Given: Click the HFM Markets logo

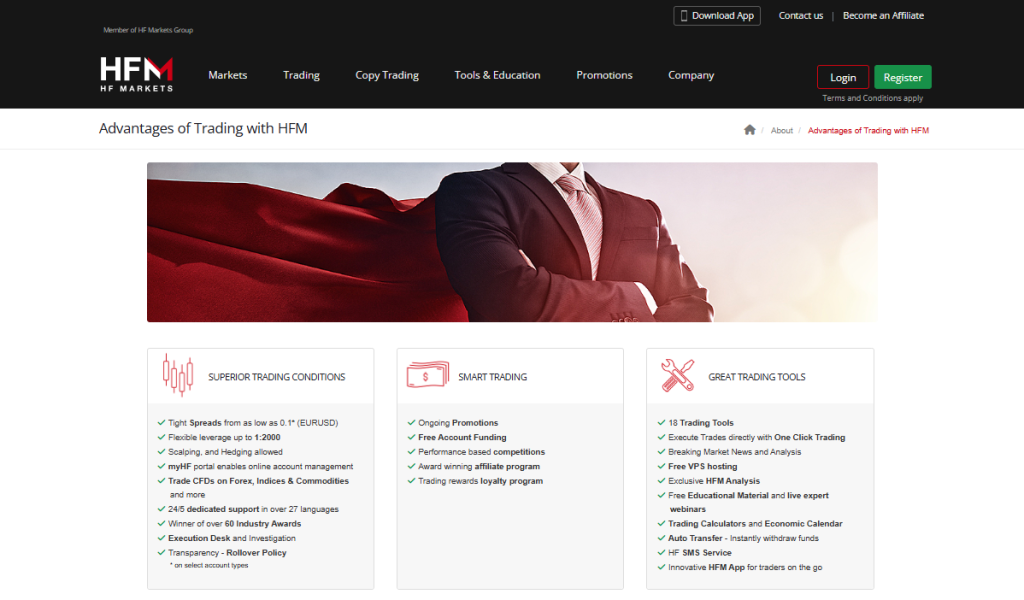Looking at the screenshot, I should pos(137,75).
